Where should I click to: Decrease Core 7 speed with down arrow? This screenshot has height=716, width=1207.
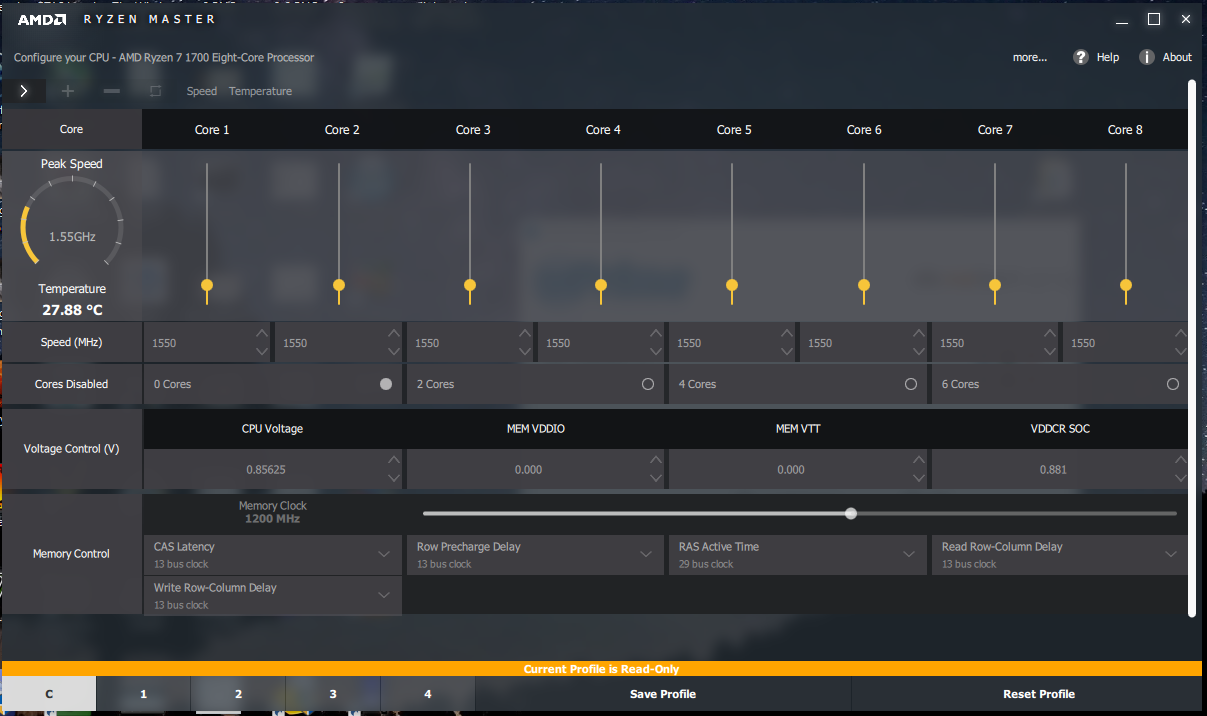pyautogui.click(x=1049, y=351)
